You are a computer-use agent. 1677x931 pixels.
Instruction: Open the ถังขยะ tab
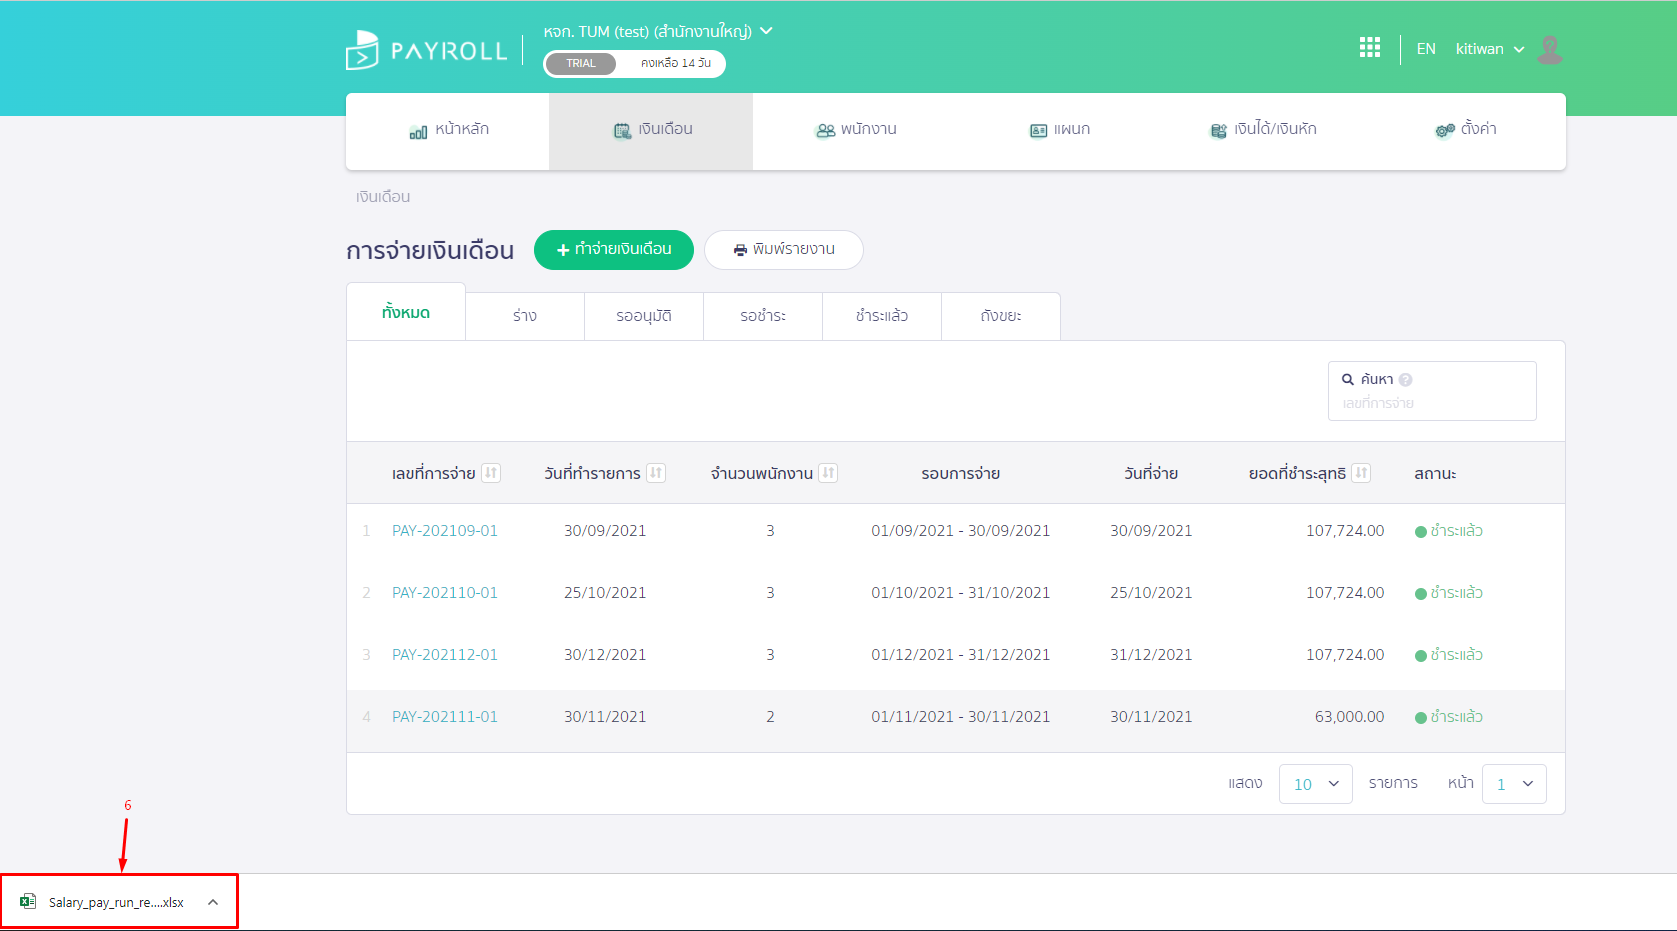[1000, 315]
